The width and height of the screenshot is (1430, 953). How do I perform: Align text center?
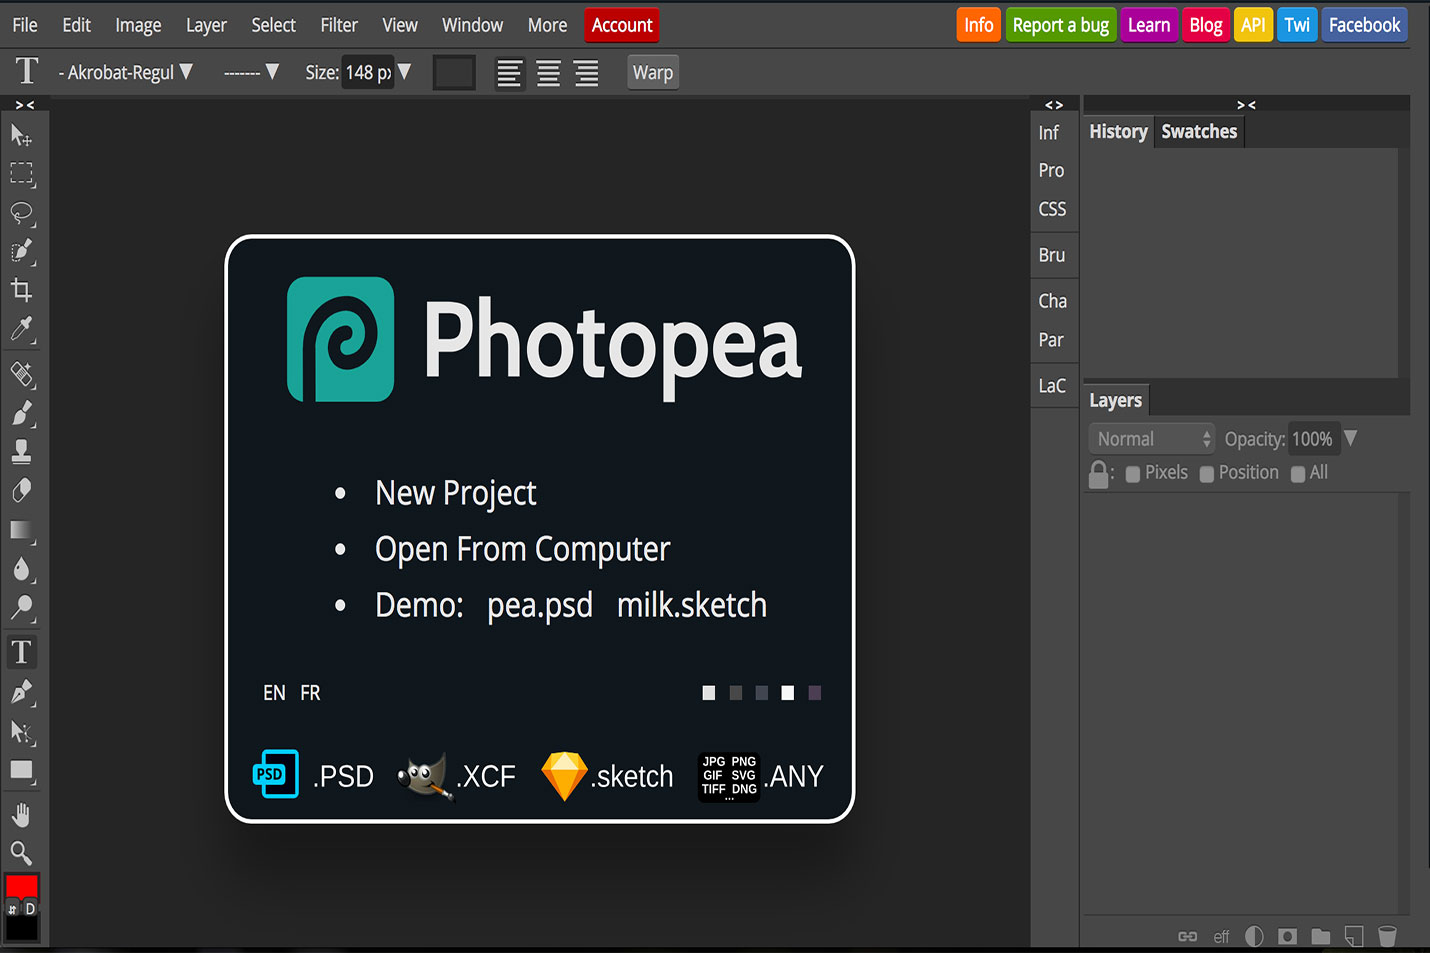(x=548, y=73)
